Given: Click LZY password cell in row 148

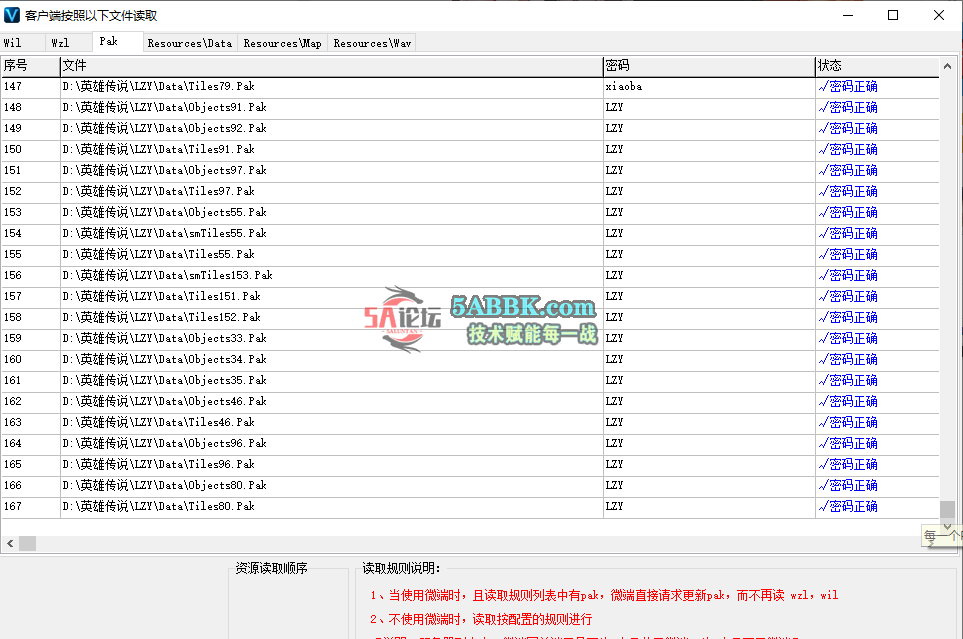Looking at the screenshot, I should click(709, 108).
